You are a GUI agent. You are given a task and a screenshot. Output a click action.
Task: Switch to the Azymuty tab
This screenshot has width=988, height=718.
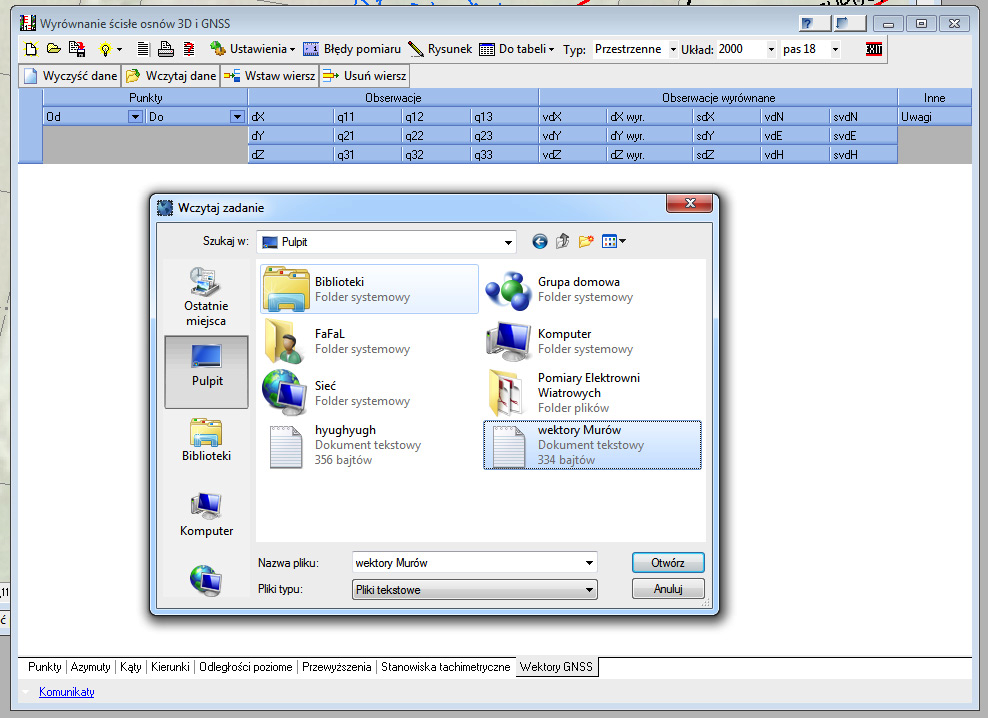[90, 667]
